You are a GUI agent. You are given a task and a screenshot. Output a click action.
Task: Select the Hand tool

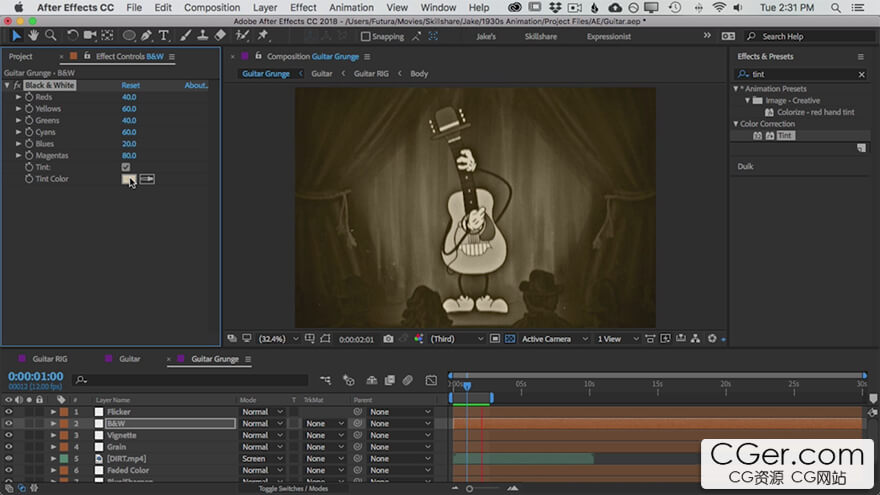tap(31, 36)
